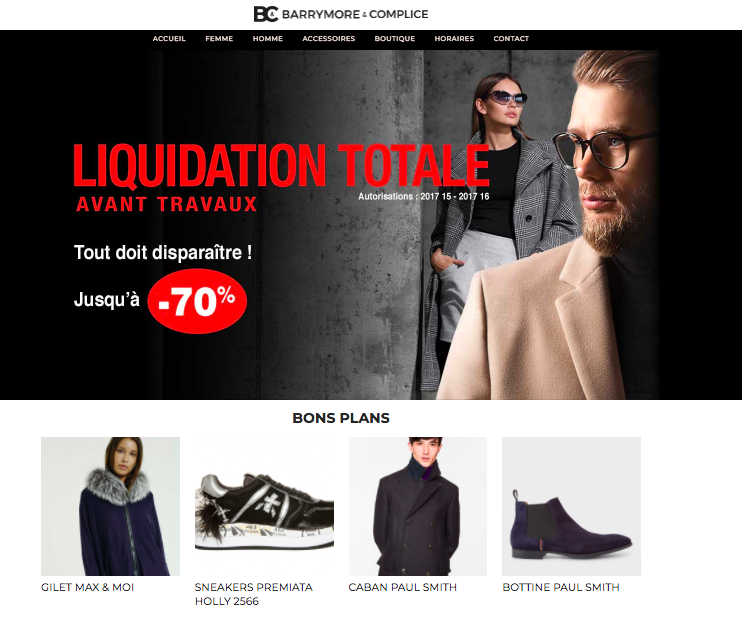
Task: Click the BC logo icon in header
Action: 266,14
